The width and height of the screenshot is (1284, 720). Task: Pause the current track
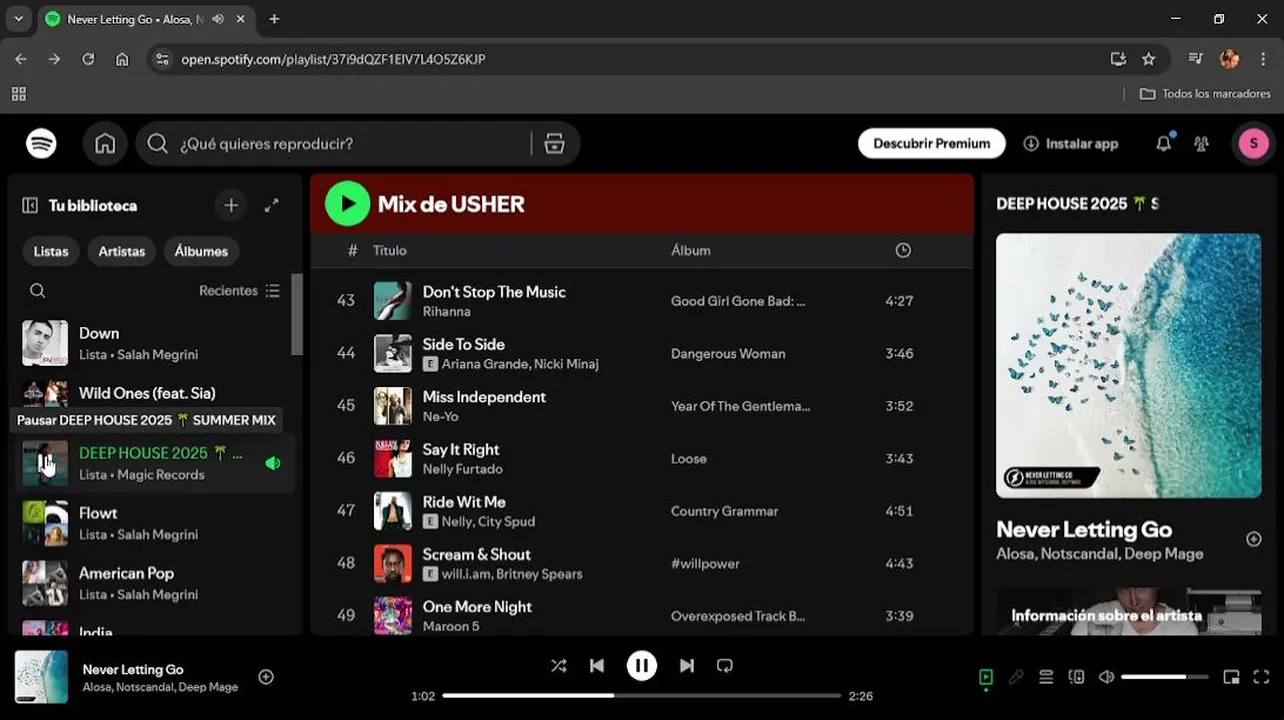tap(642, 665)
